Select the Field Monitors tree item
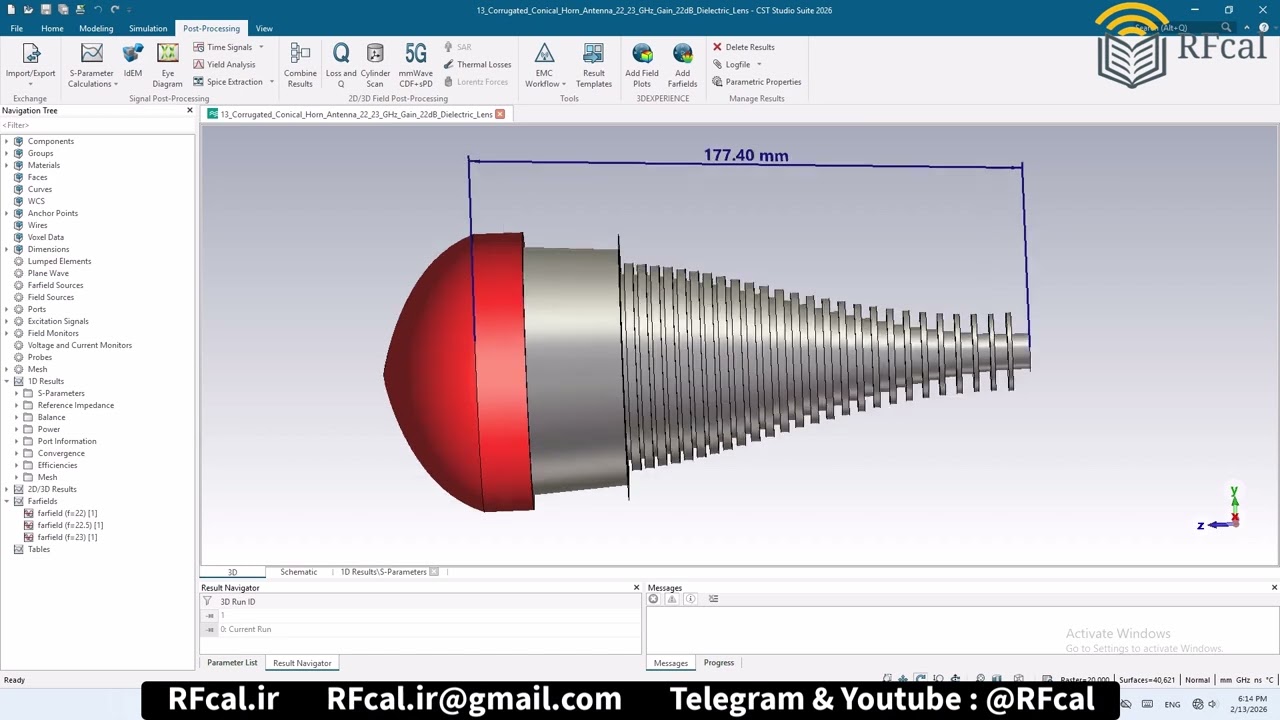This screenshot has height=720, width=1280. [53, 333]
